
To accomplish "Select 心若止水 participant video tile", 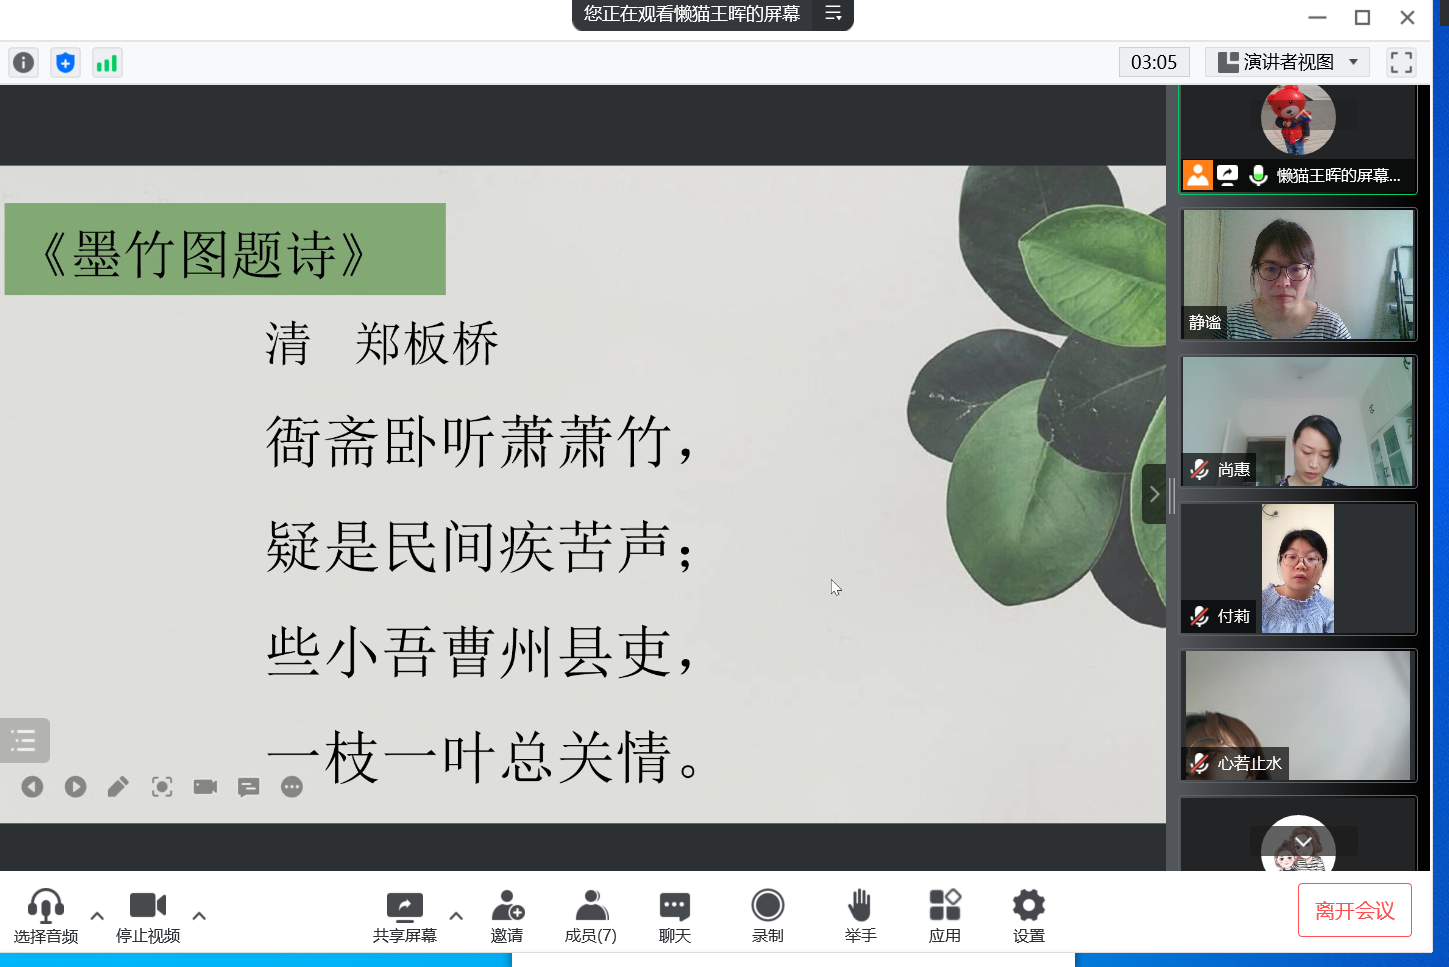I will [x=1298, y=715].
